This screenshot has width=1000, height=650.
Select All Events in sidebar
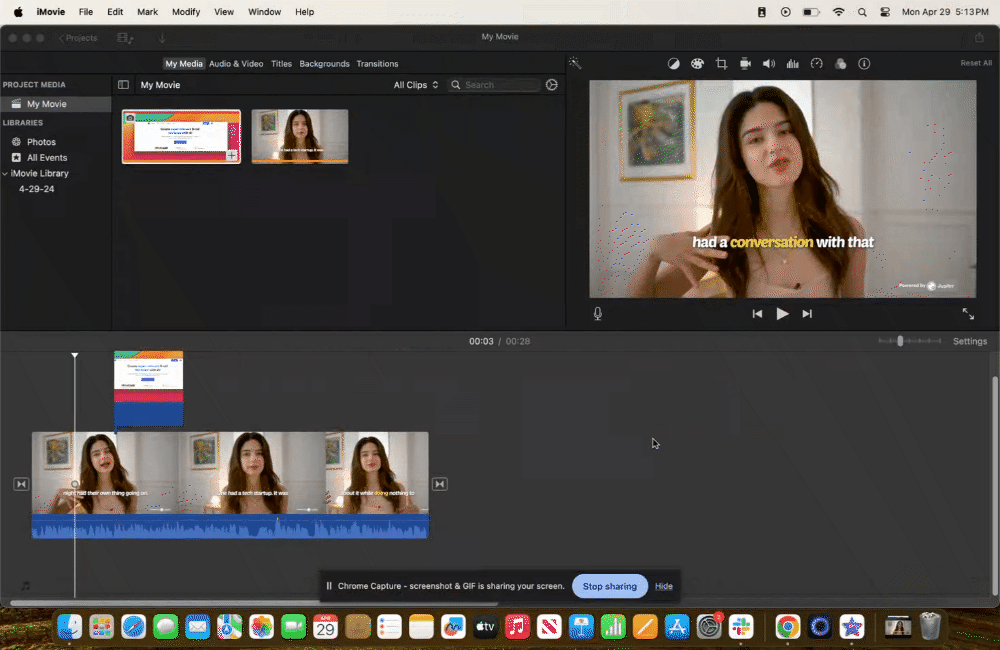[x=47, y=158]
